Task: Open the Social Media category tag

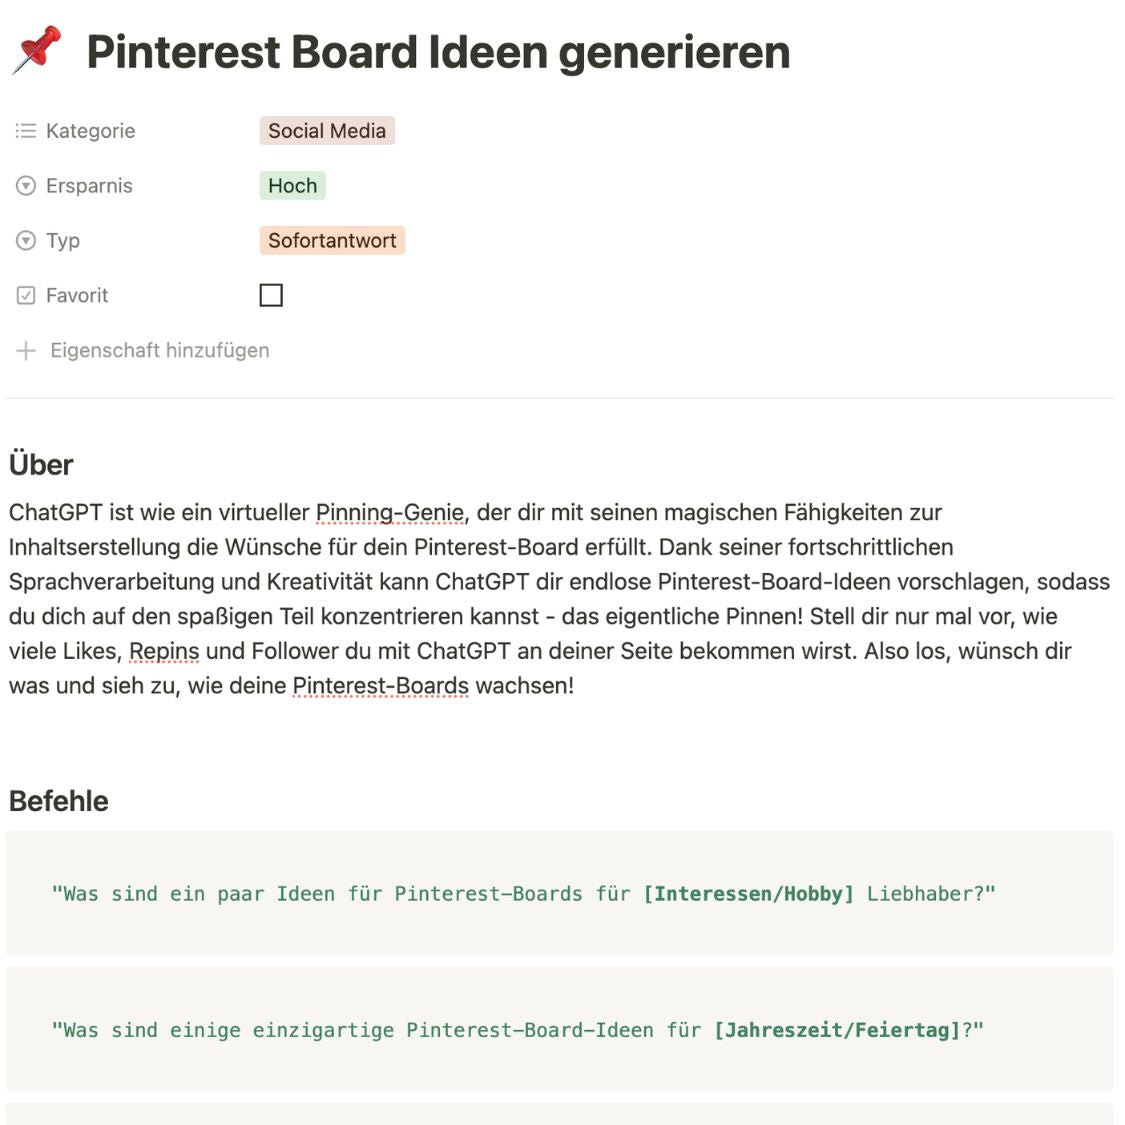Action: pos(327,131)
